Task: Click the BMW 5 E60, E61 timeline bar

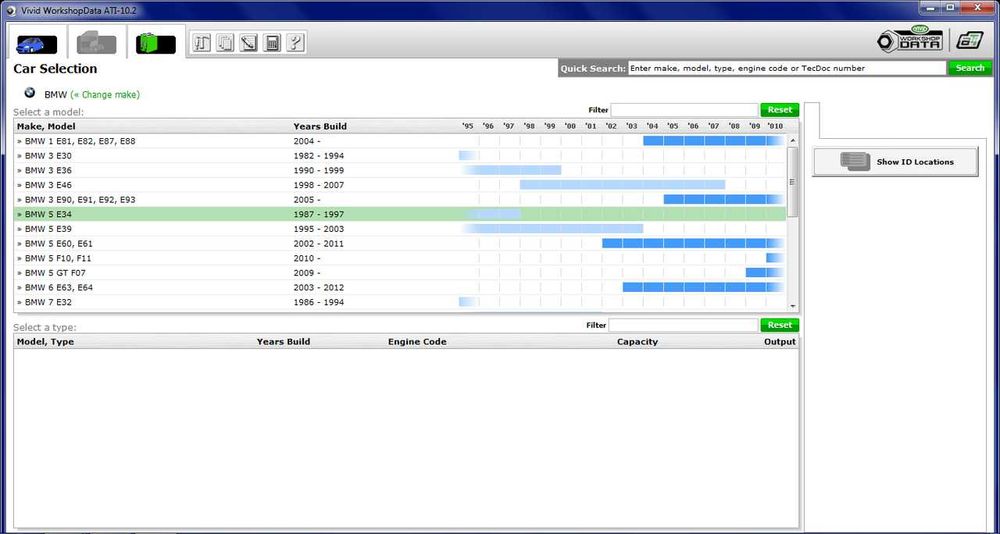Action: click(693, 244)
